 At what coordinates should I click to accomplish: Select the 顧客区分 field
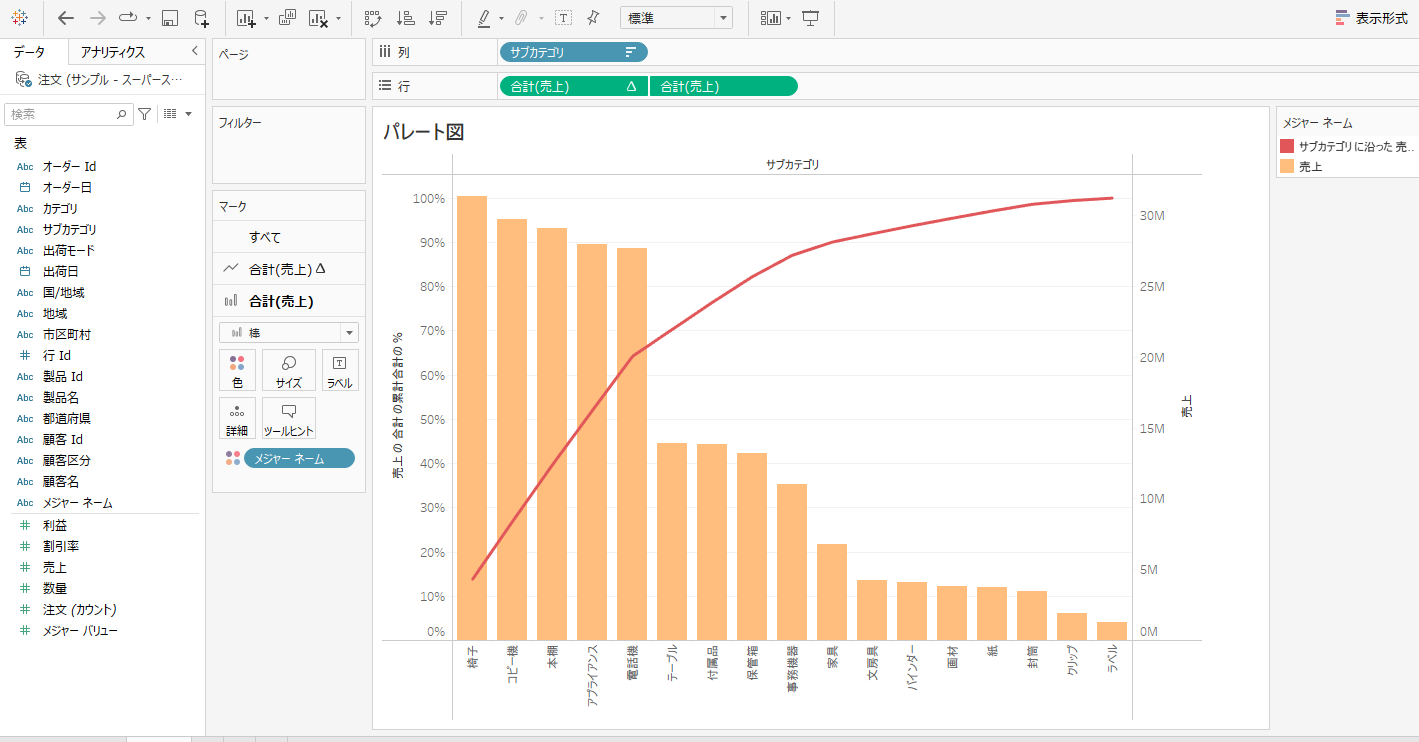coord(67,461)
